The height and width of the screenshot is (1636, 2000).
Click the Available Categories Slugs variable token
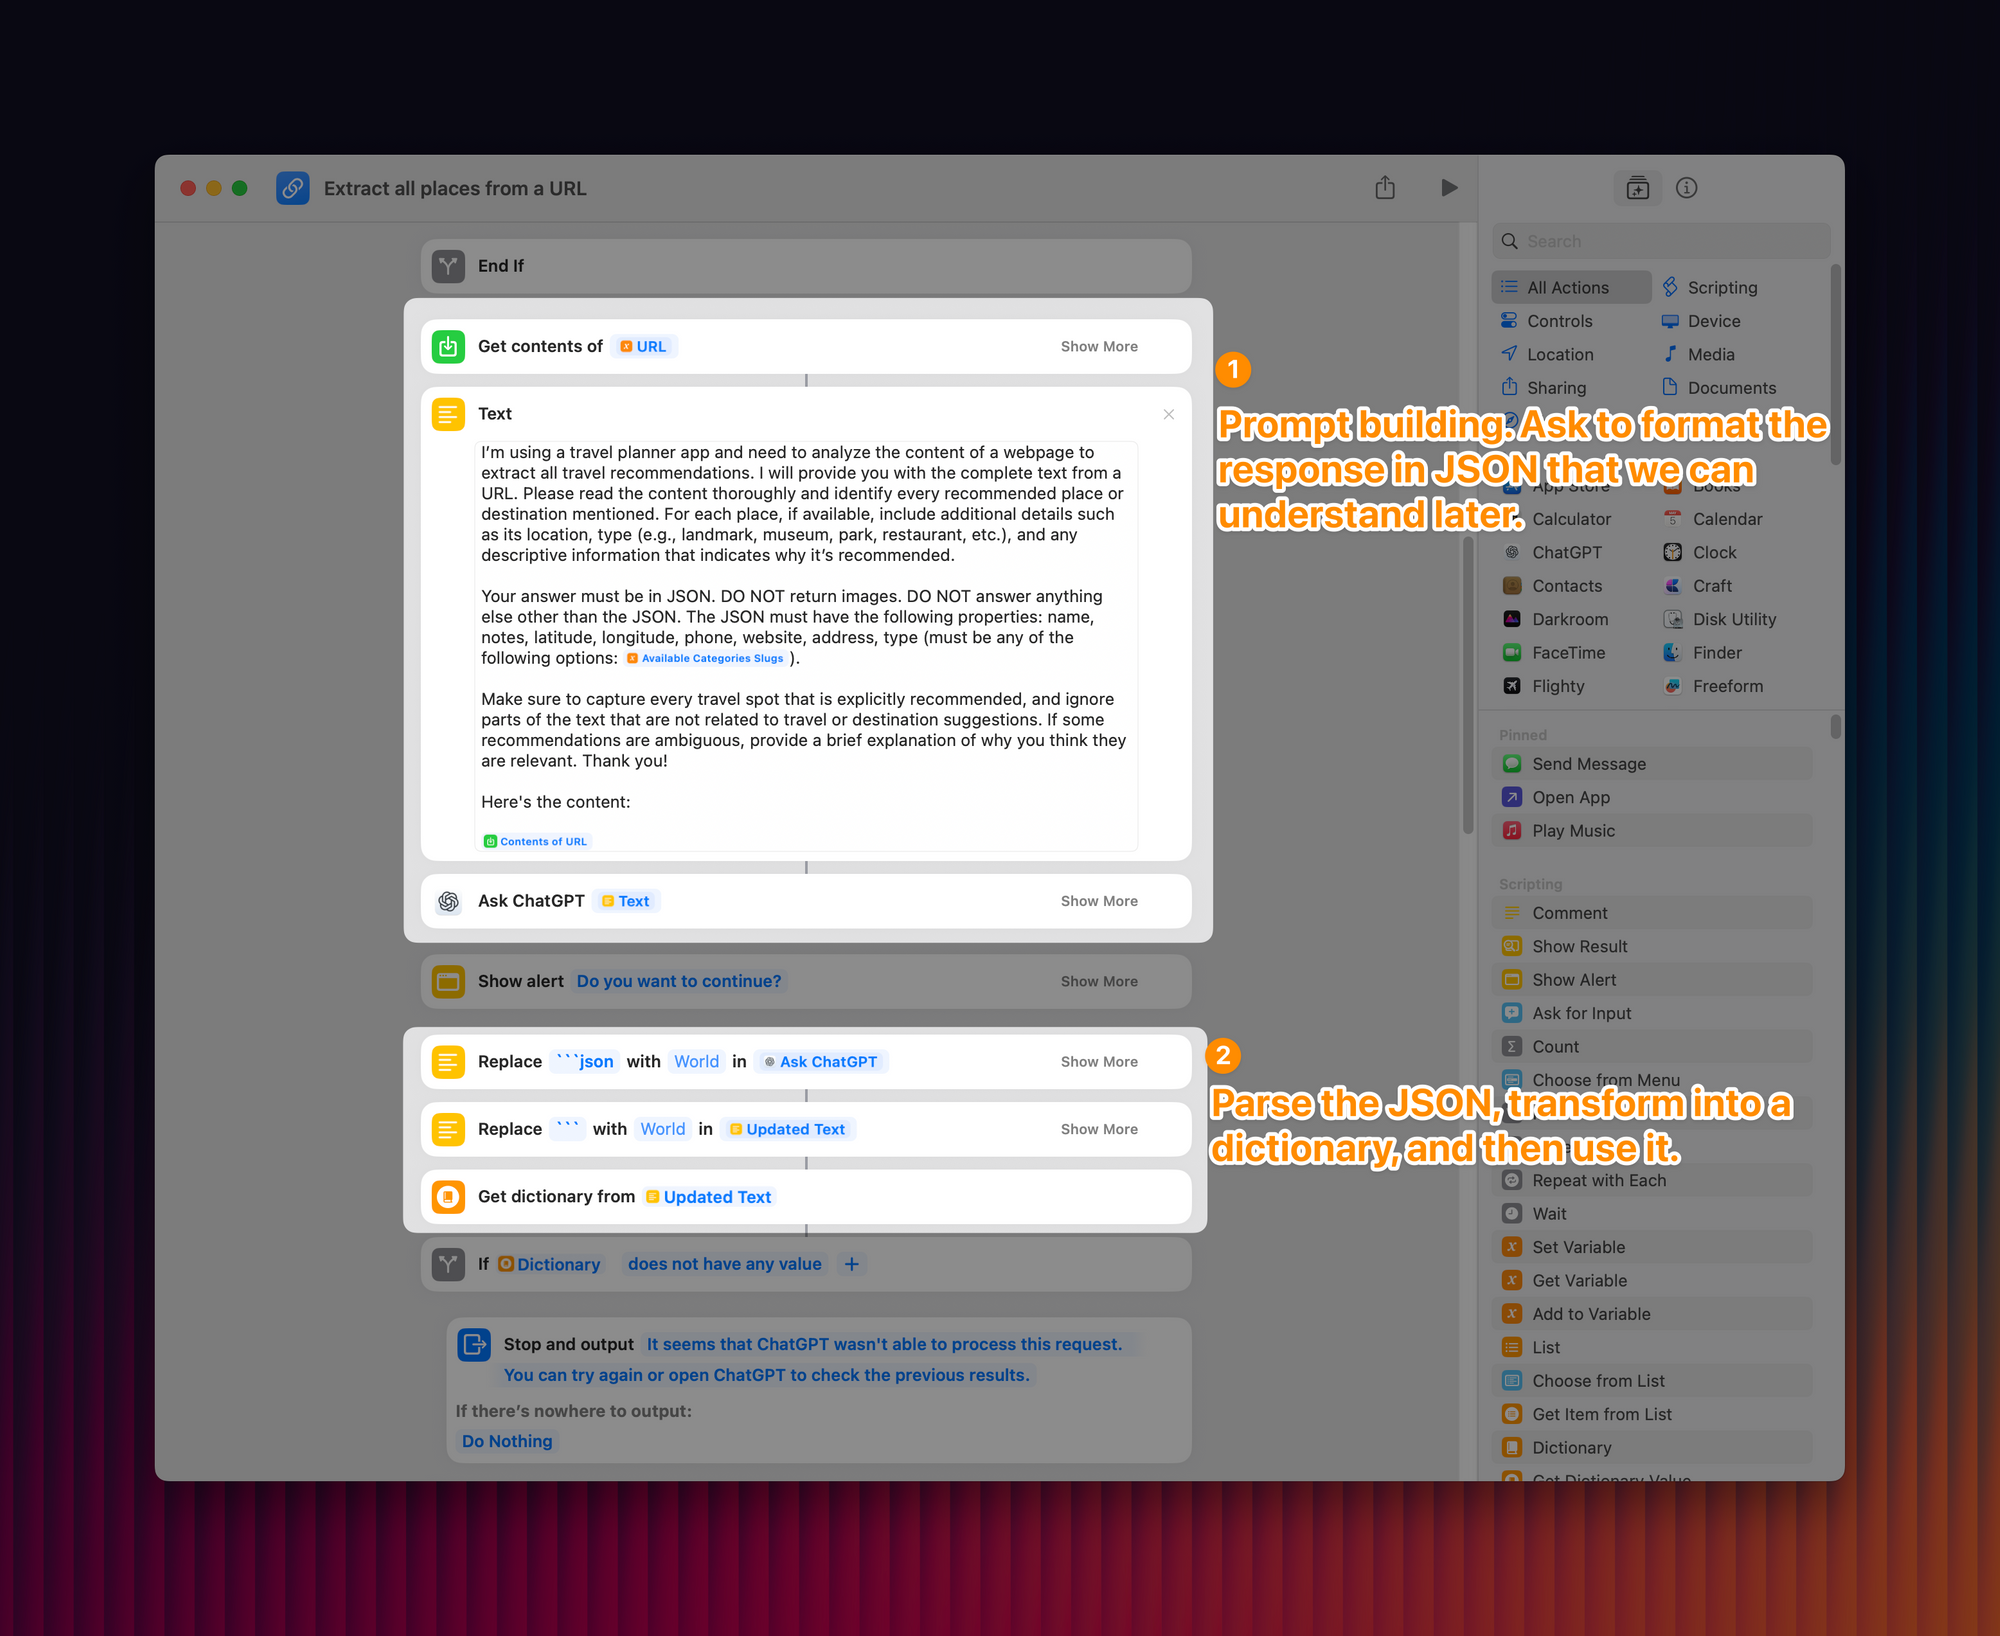pos(705,658)
